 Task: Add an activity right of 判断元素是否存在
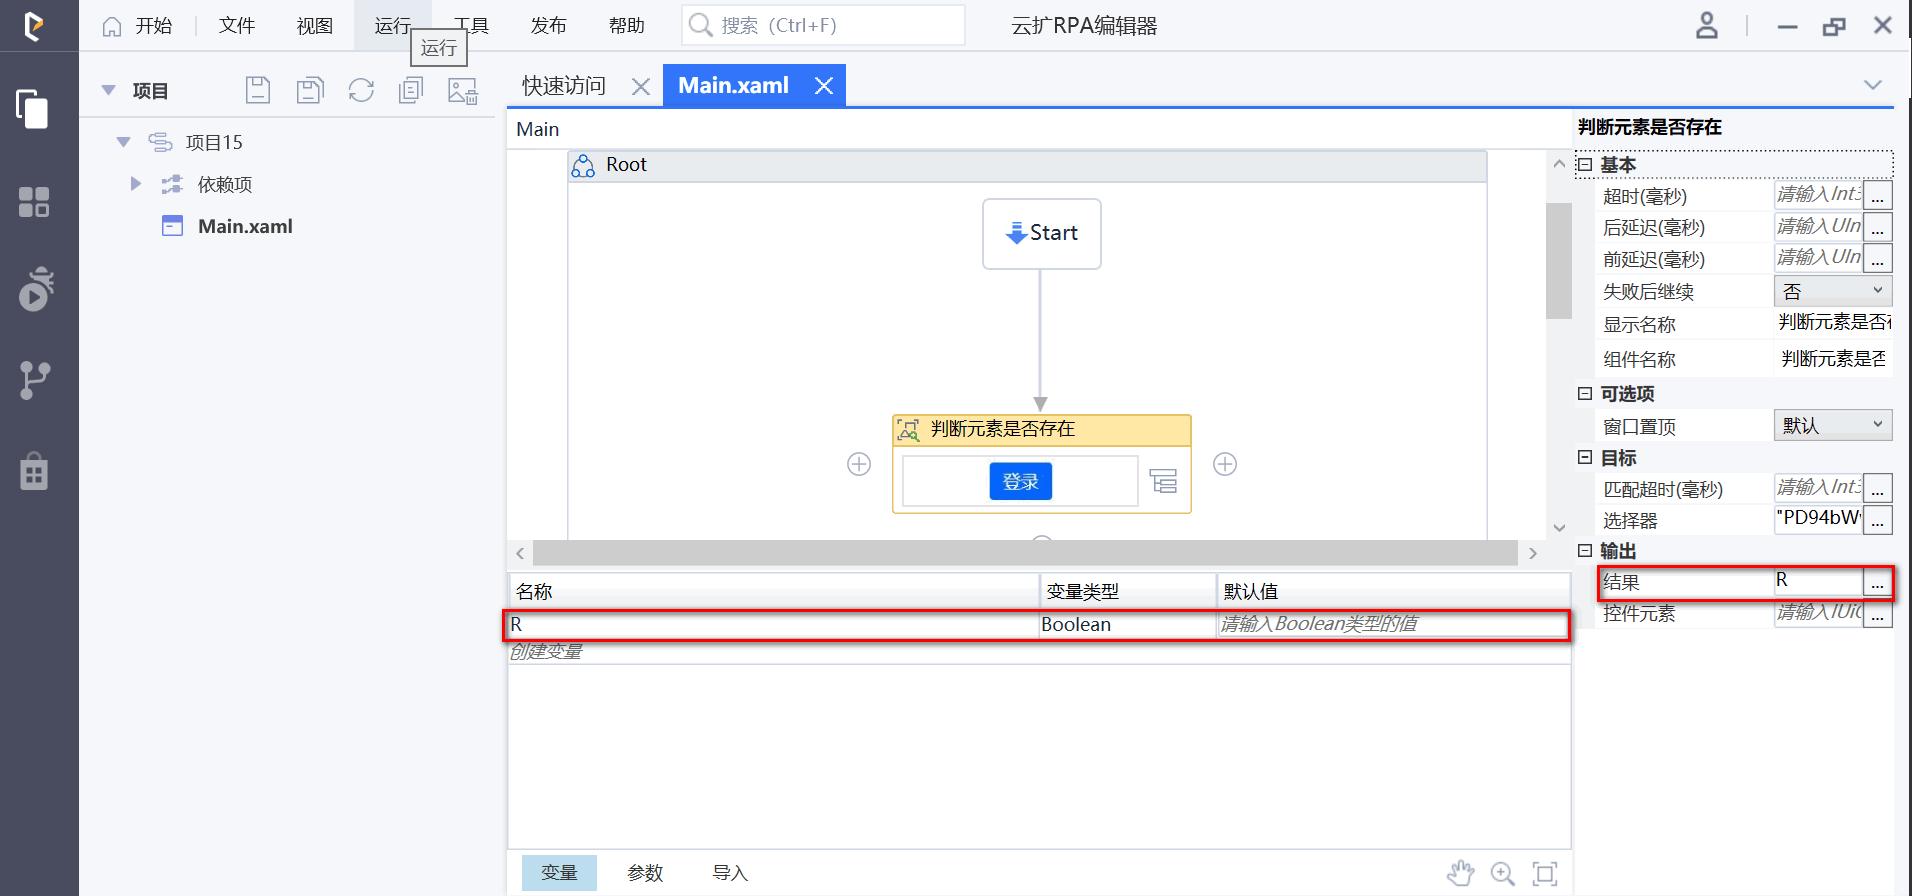pyautogui.click(x=1225, y=464)
